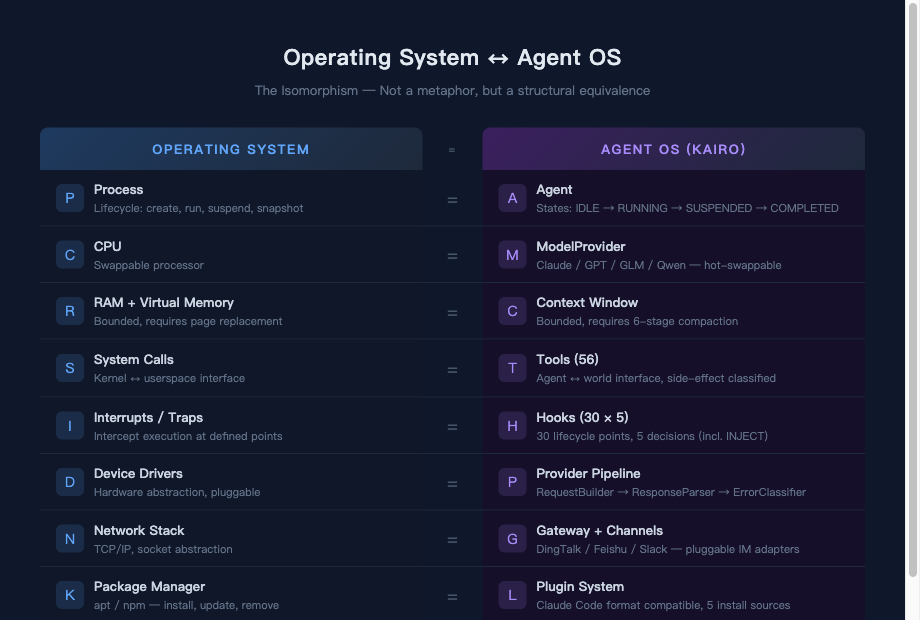Click 'apt / npm — install, update, remove' text

click(186, 605)
